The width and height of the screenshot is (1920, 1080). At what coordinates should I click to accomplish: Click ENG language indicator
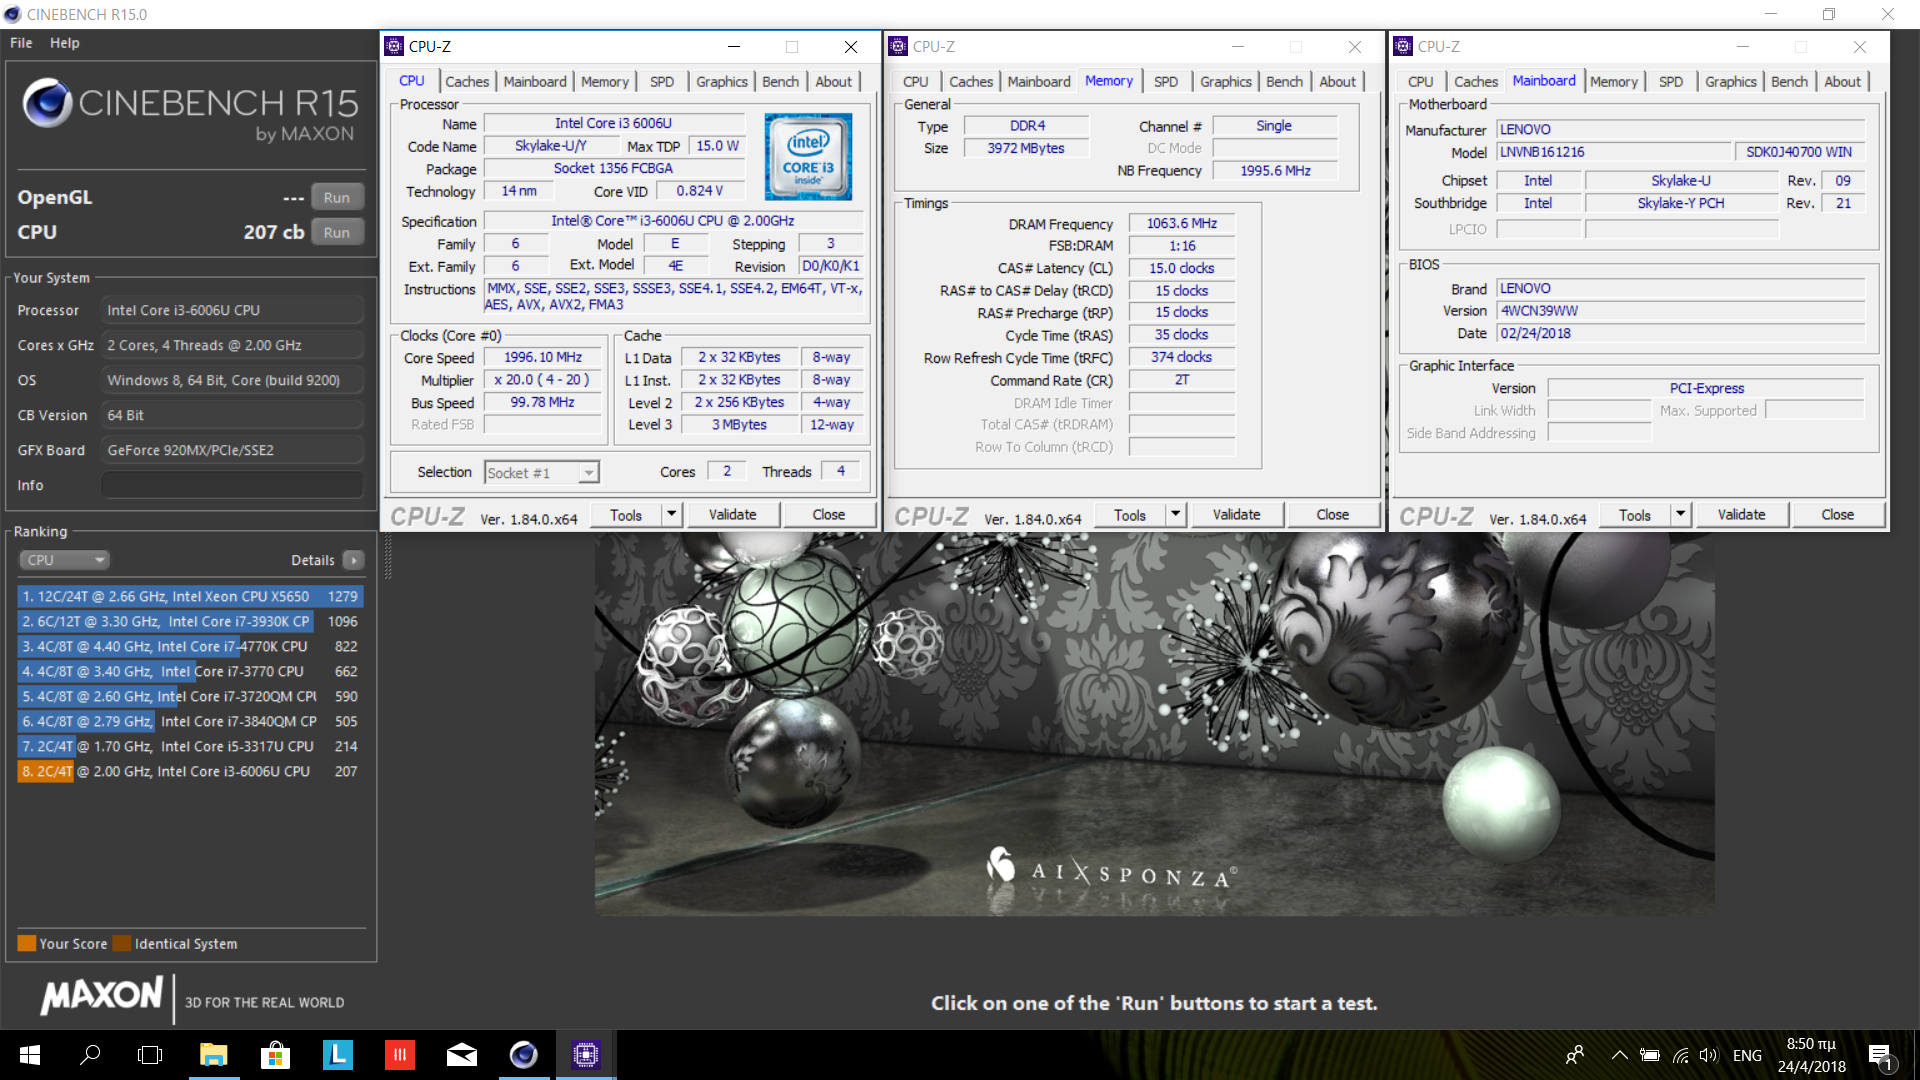coord(1747,1055)
